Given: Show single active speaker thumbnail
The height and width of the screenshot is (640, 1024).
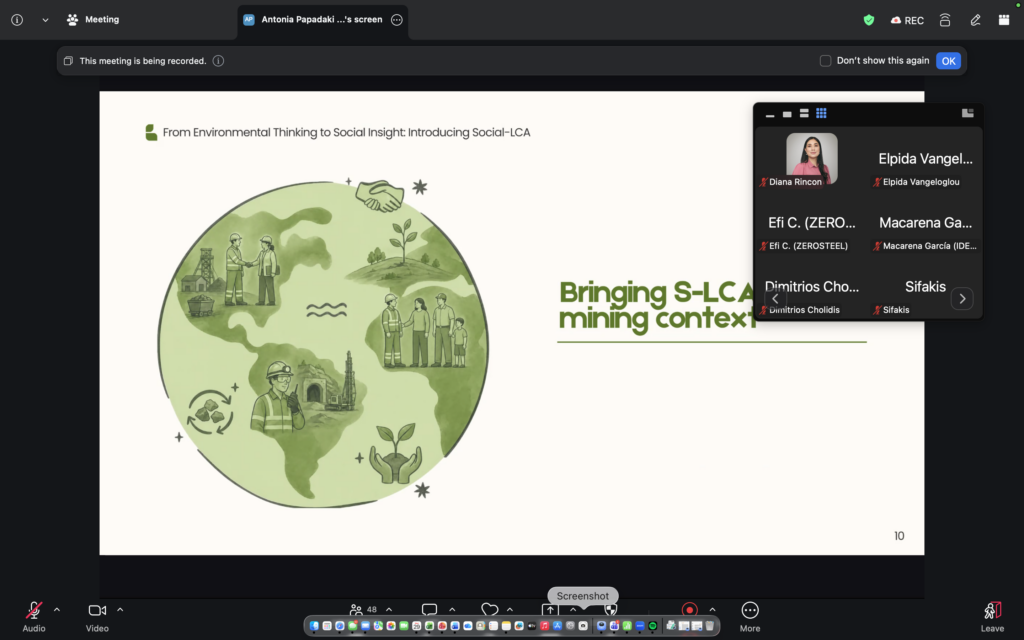Looking at the screenshot, I should tap(787, 114).
